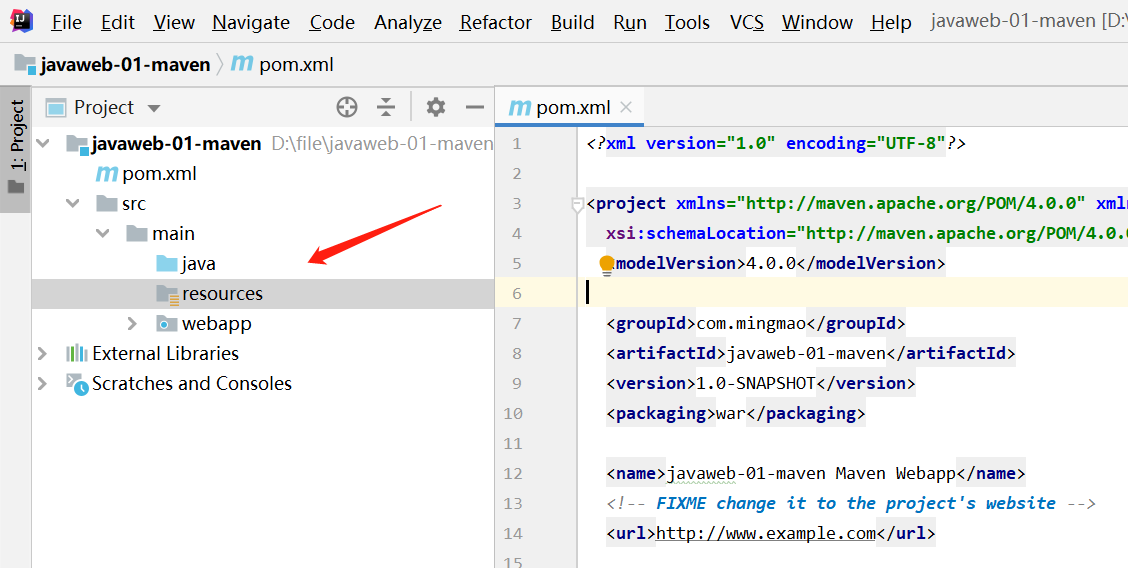Click the Scratches and Consoles icon
The image size is (1128, 568).
click(77, 384)
